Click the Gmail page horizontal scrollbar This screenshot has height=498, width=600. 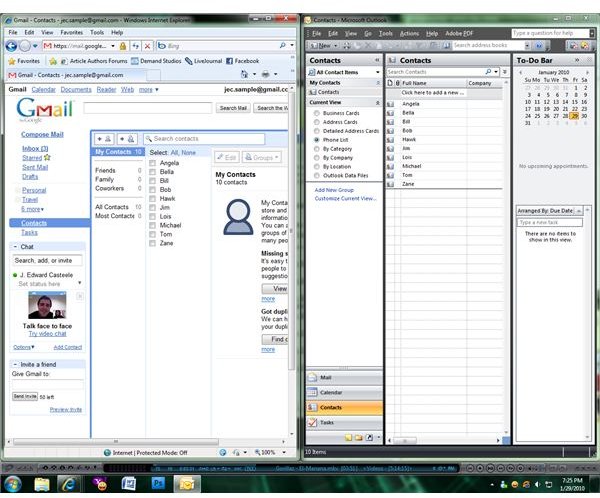click(x=116, y=441)
